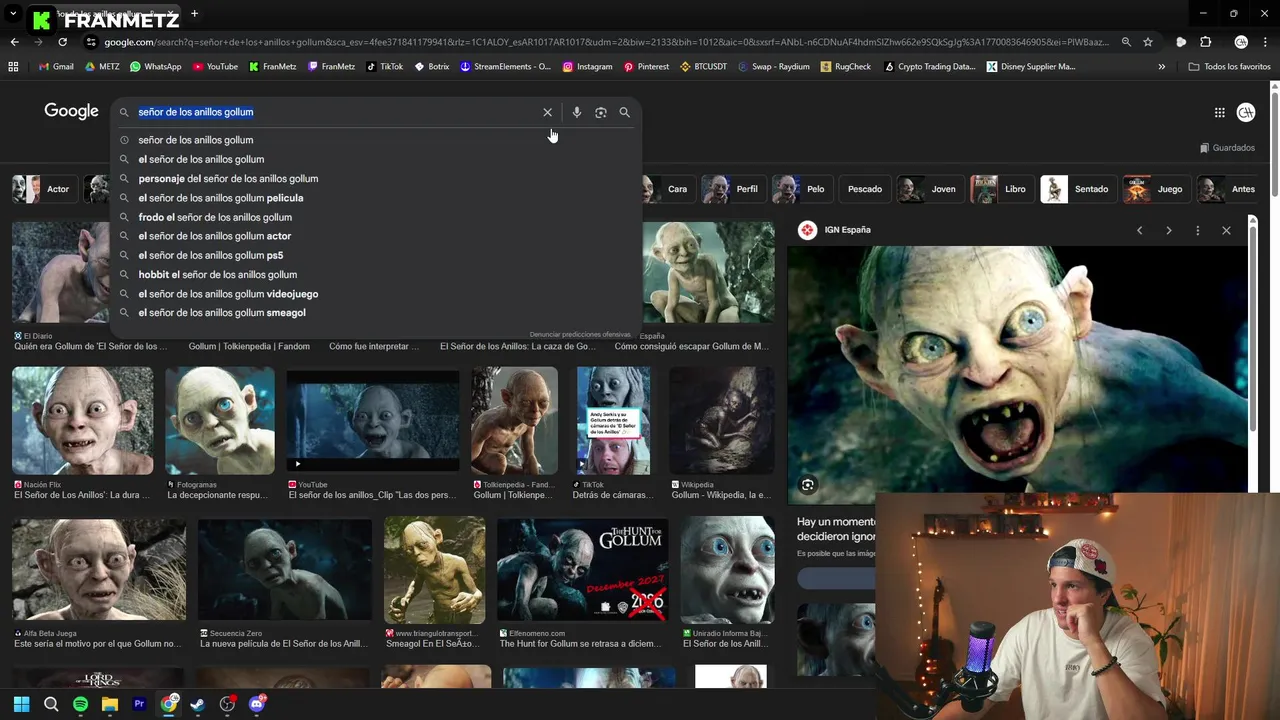
Task: Choose suggestion ending in 'gollum smeagol'
Action: click(376, 313)
